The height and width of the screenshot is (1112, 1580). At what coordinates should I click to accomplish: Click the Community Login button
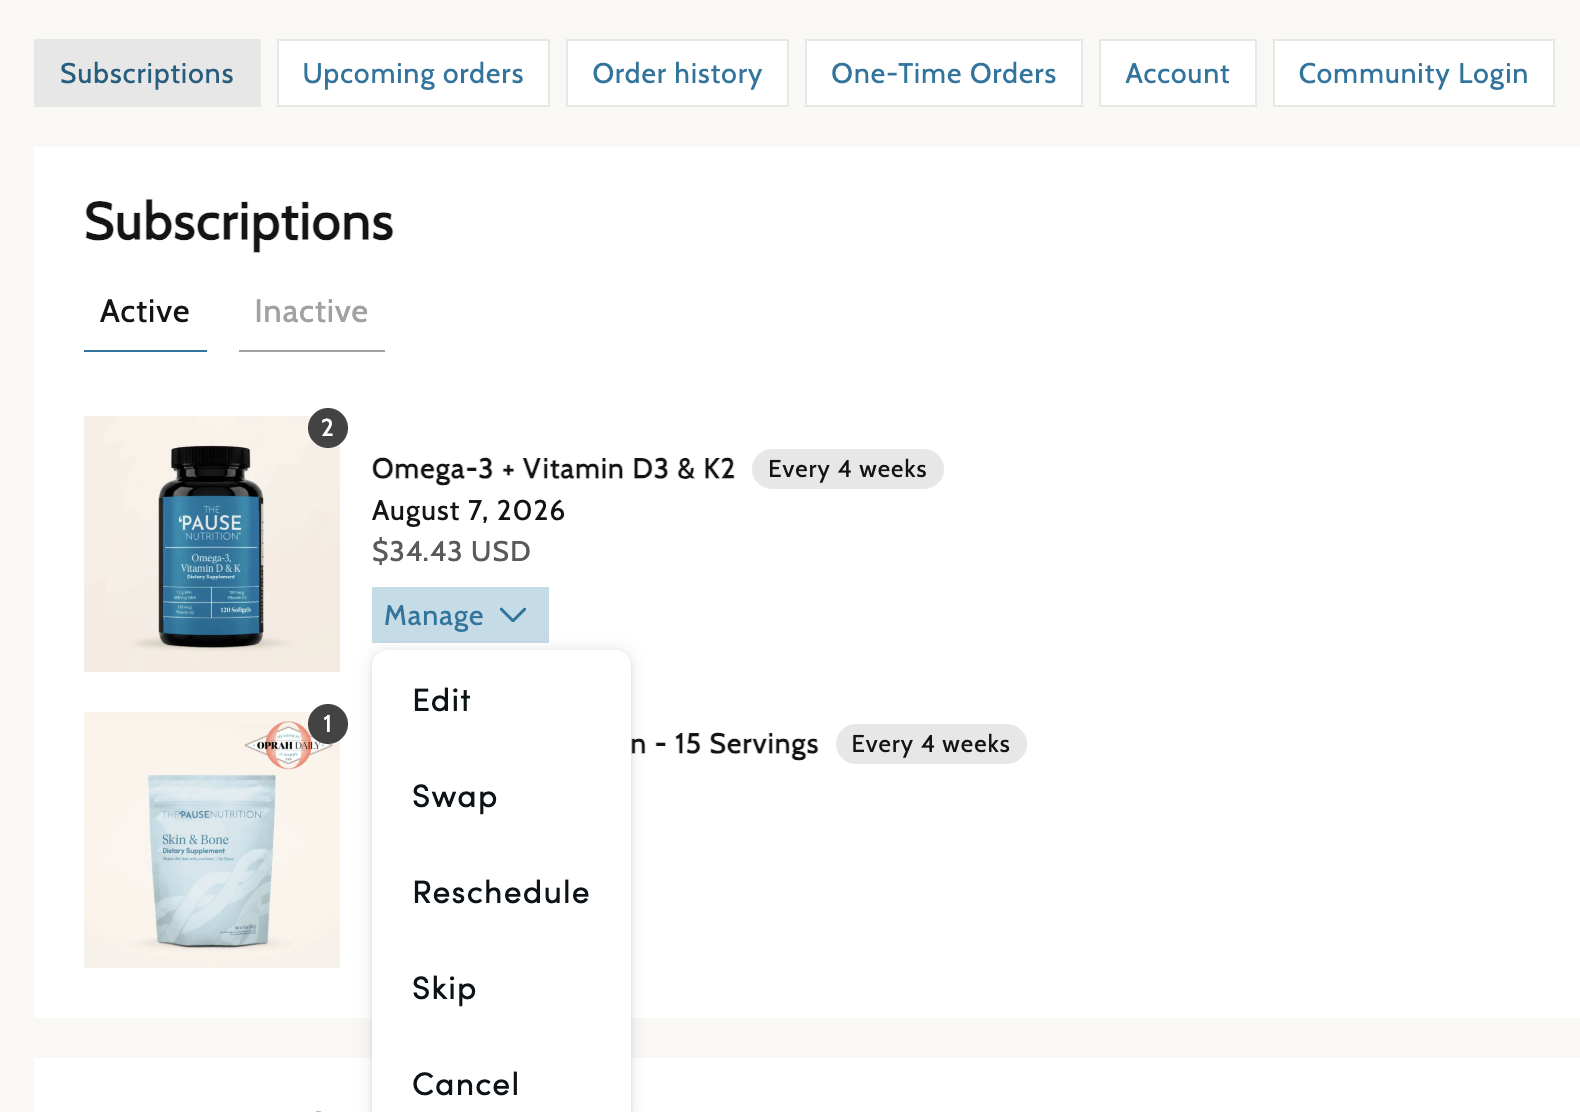click(1413, 73)
